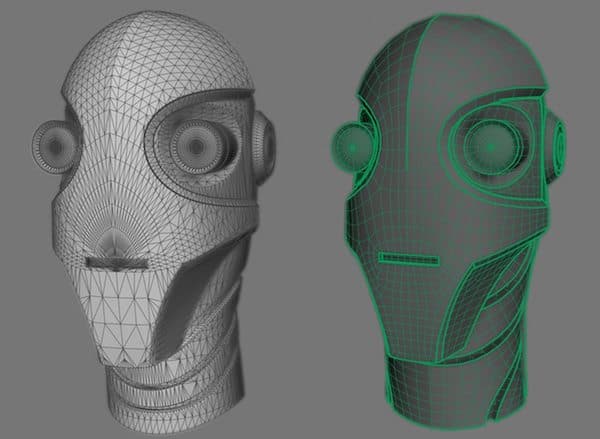Select the round eye of the green wireframe head
This screenshot has width=600, height=439.
pos(492,145)
